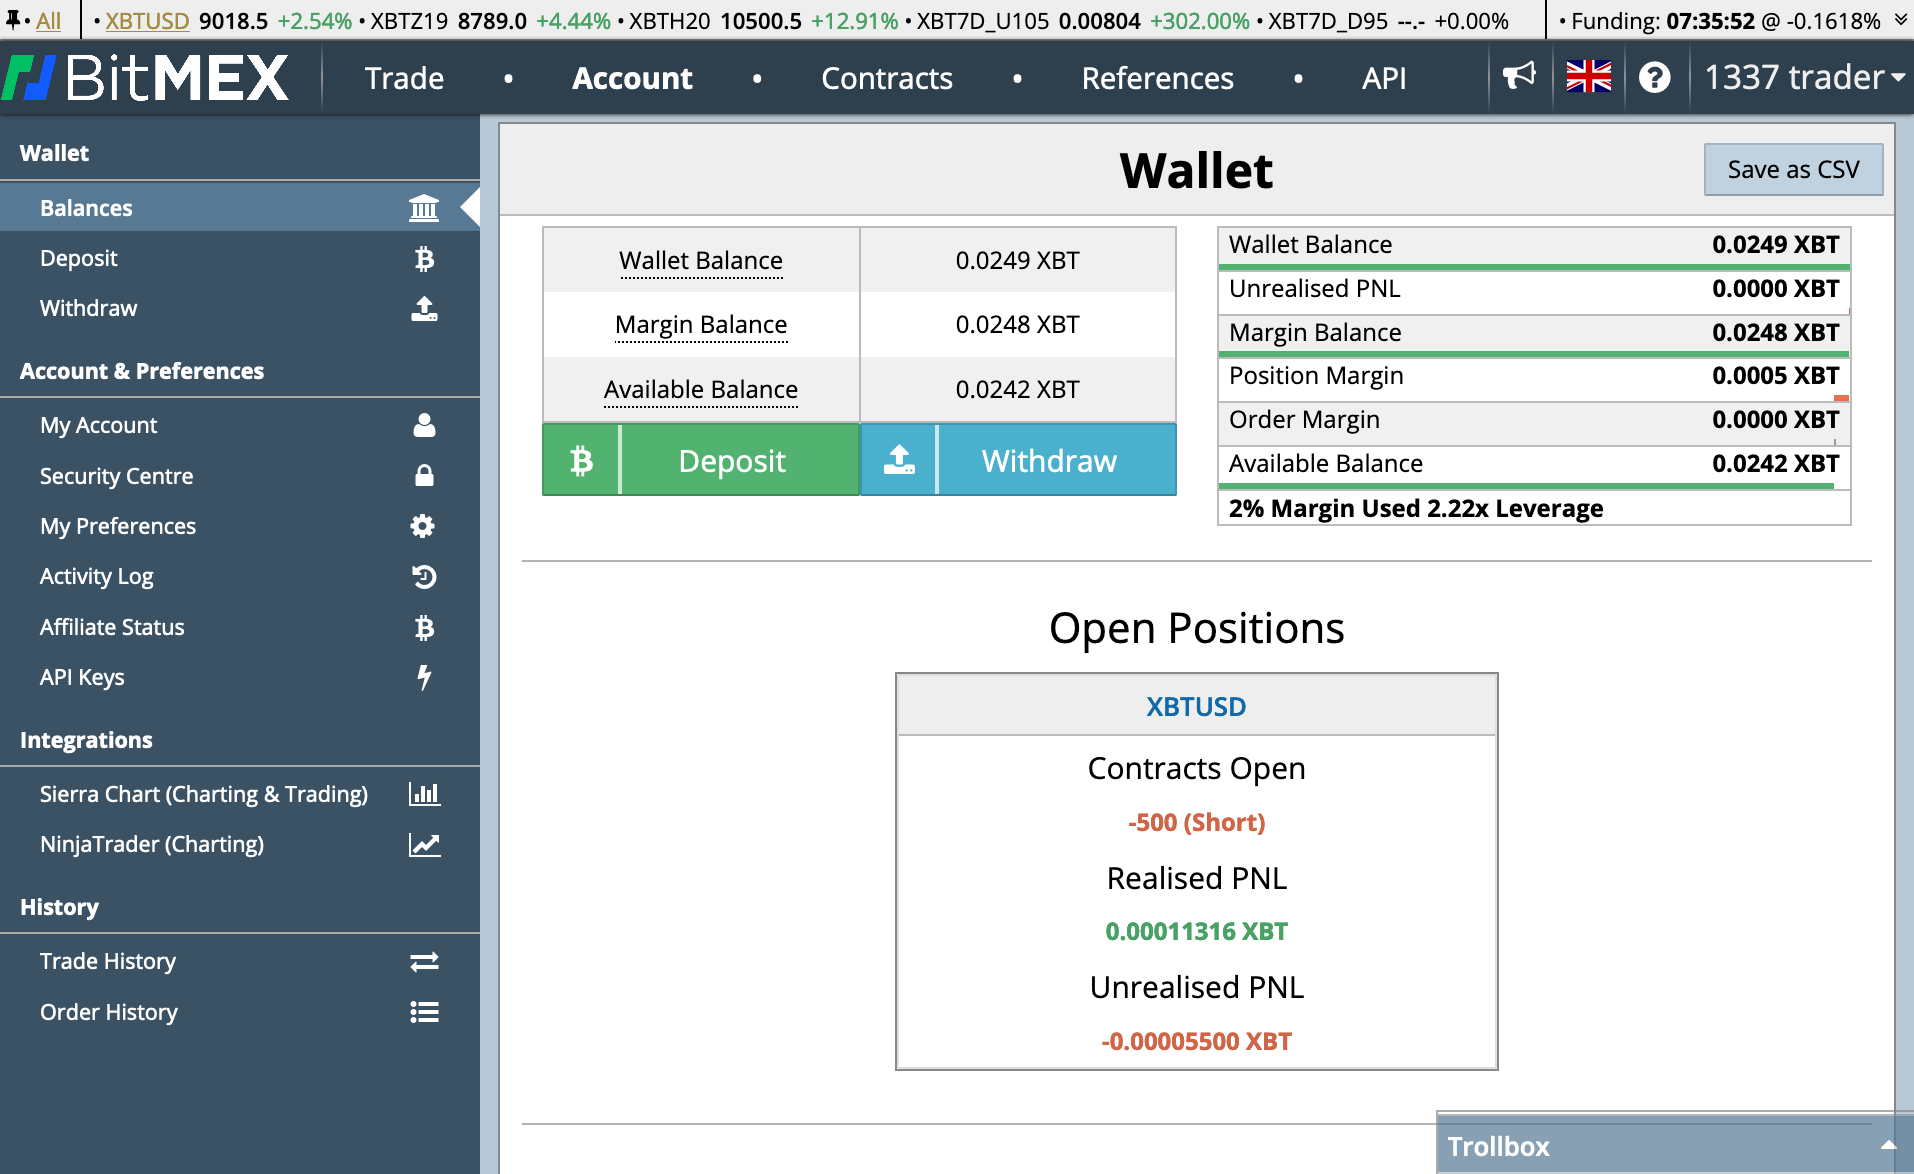1914x1174 pixels.
Task: Open the help question mark icon
Action: click(1655, 77)
